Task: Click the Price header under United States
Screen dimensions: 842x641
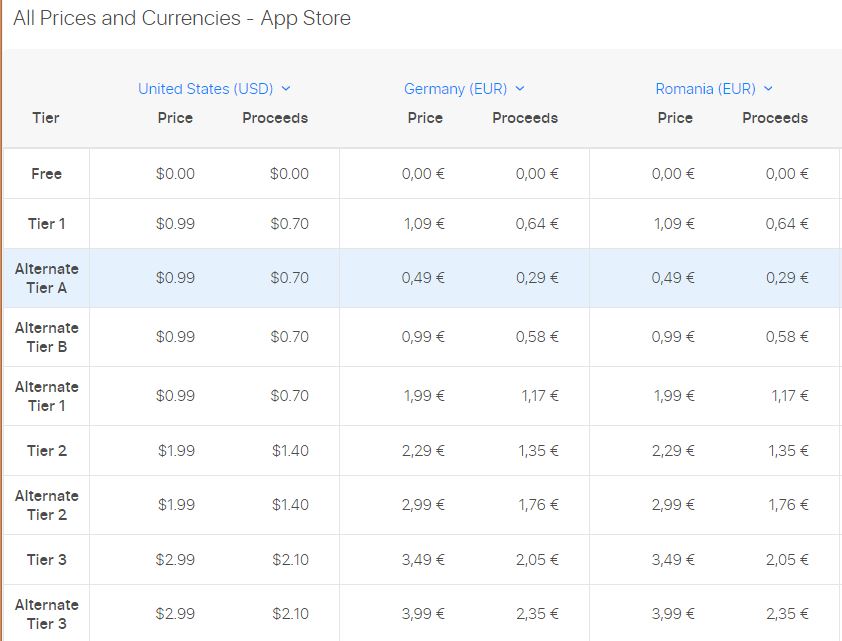Action: pyautogui.click(x=175, y=118)
